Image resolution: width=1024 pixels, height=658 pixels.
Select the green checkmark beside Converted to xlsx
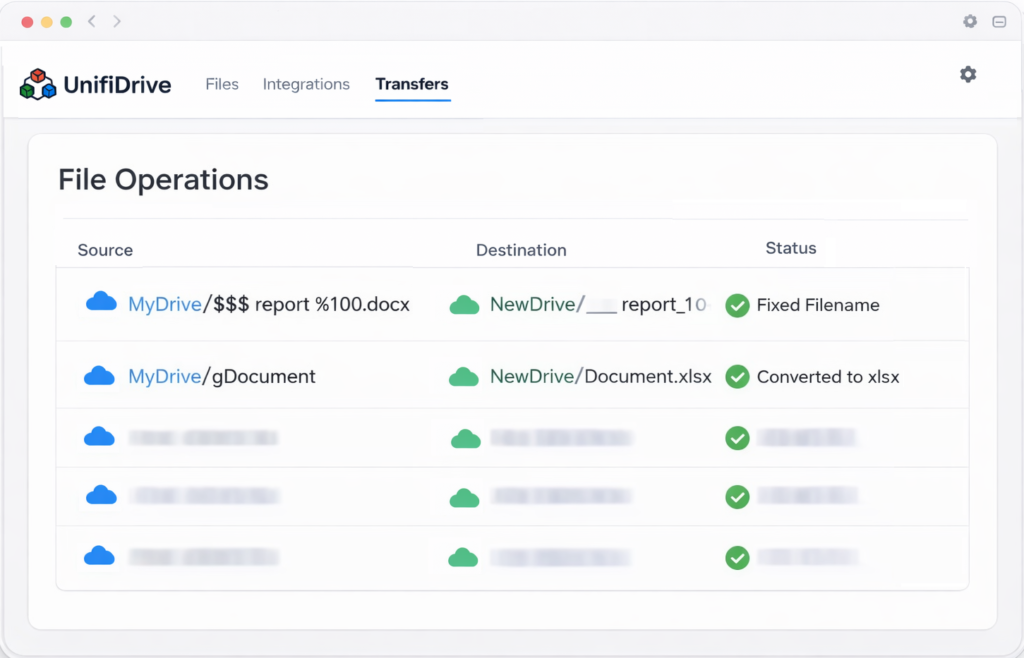pos(737,377)
